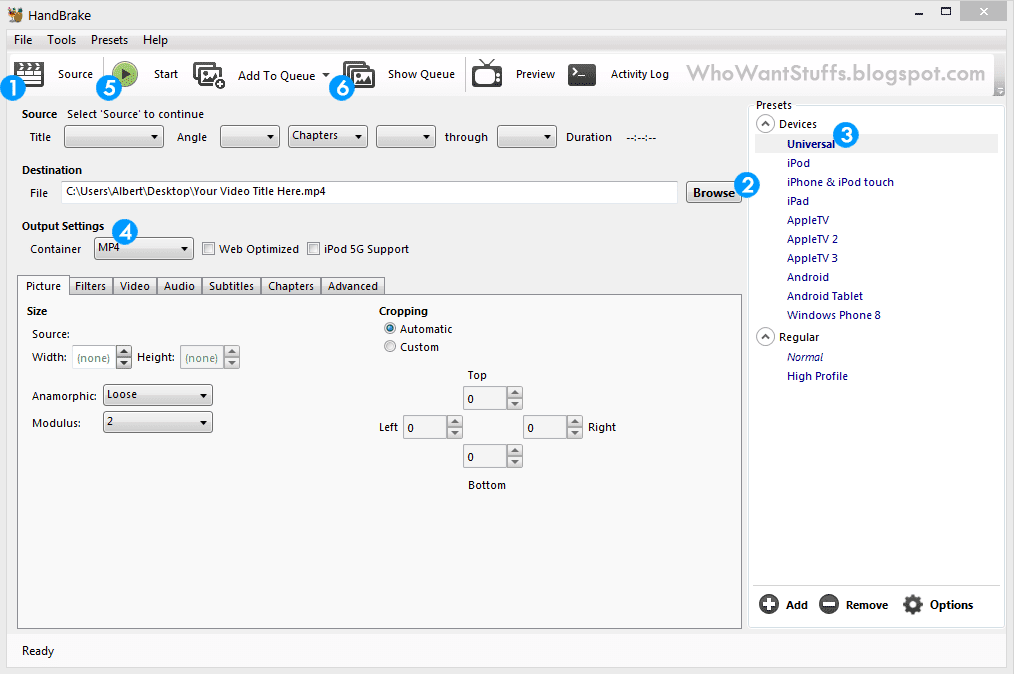Select the Custom cropping radio button
The width and height of the screenshot is (1014, 674).
[390, 345]
